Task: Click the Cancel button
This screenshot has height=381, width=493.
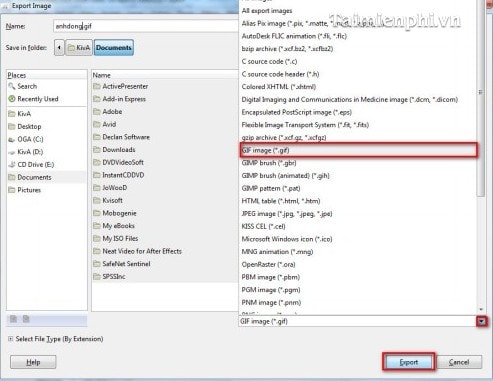Action: [x=459, y=362]
